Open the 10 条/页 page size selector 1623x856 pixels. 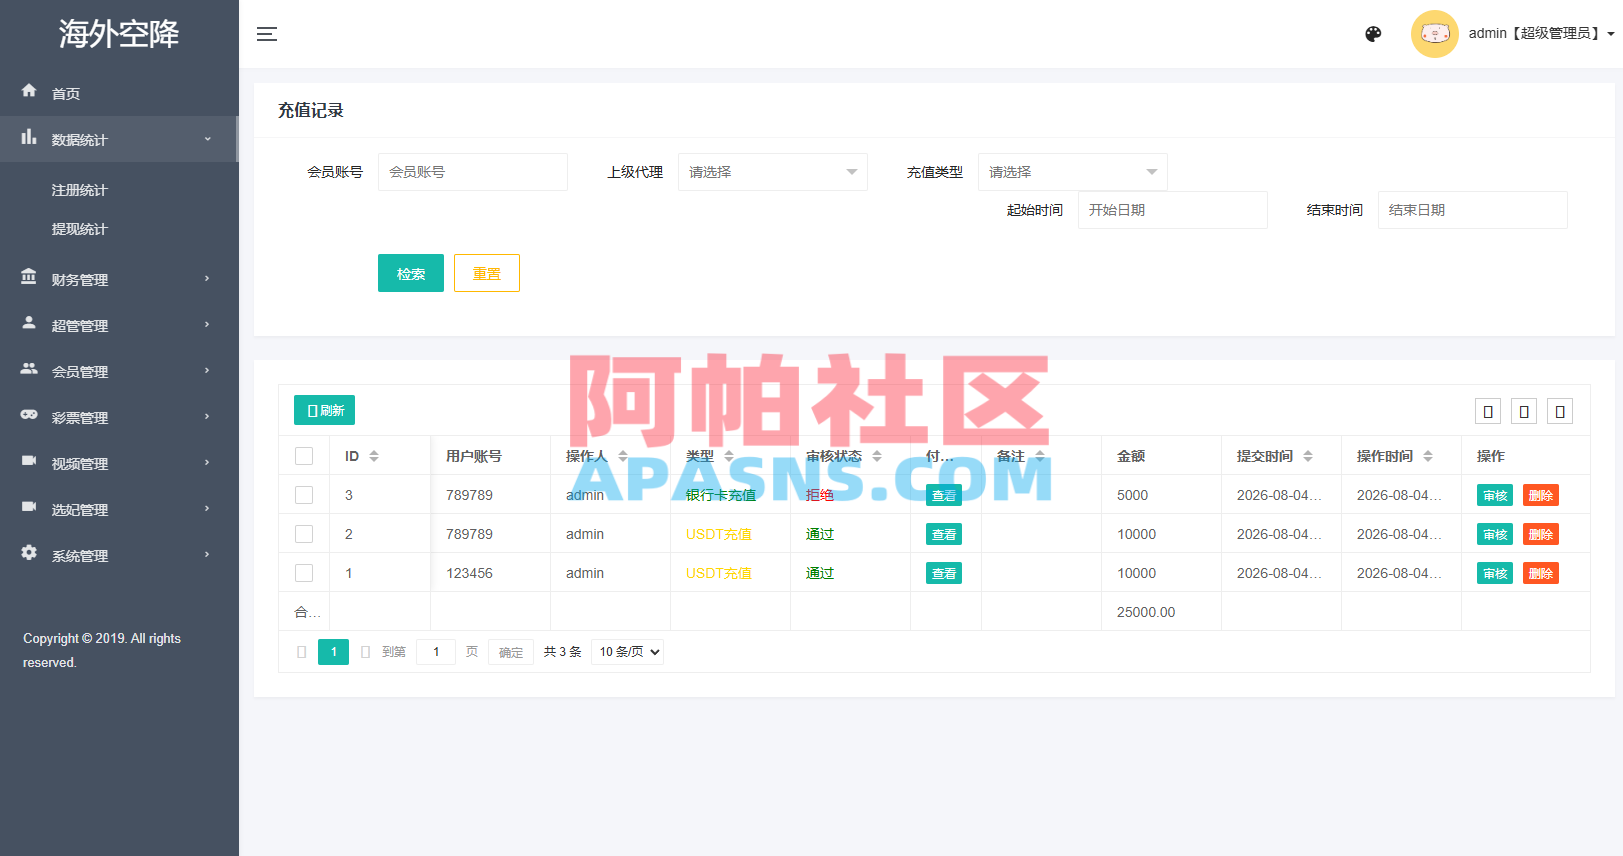[628, 652]
